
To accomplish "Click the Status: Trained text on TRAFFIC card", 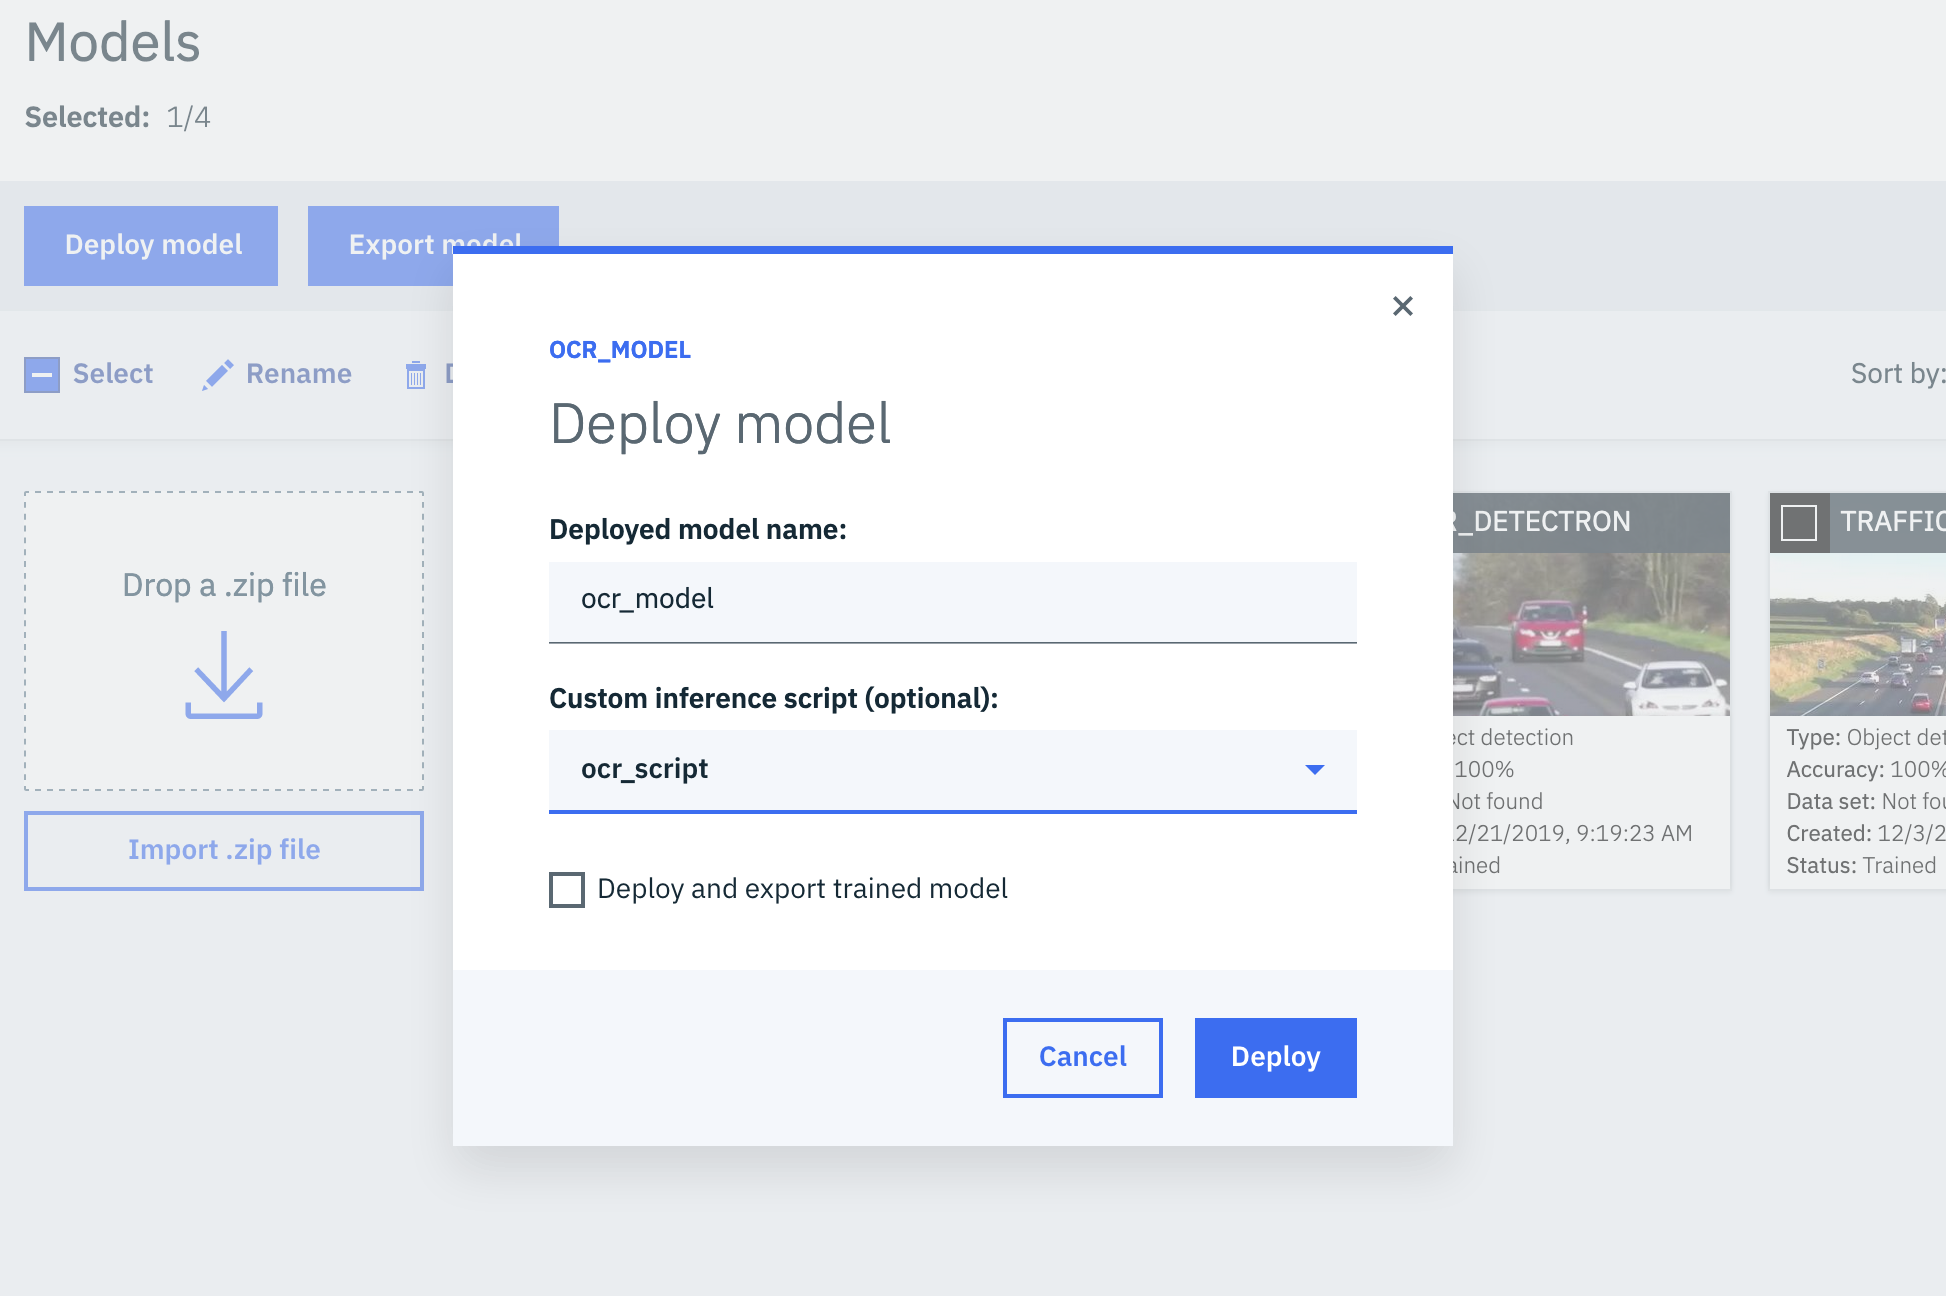I will tap(1861, 866).
